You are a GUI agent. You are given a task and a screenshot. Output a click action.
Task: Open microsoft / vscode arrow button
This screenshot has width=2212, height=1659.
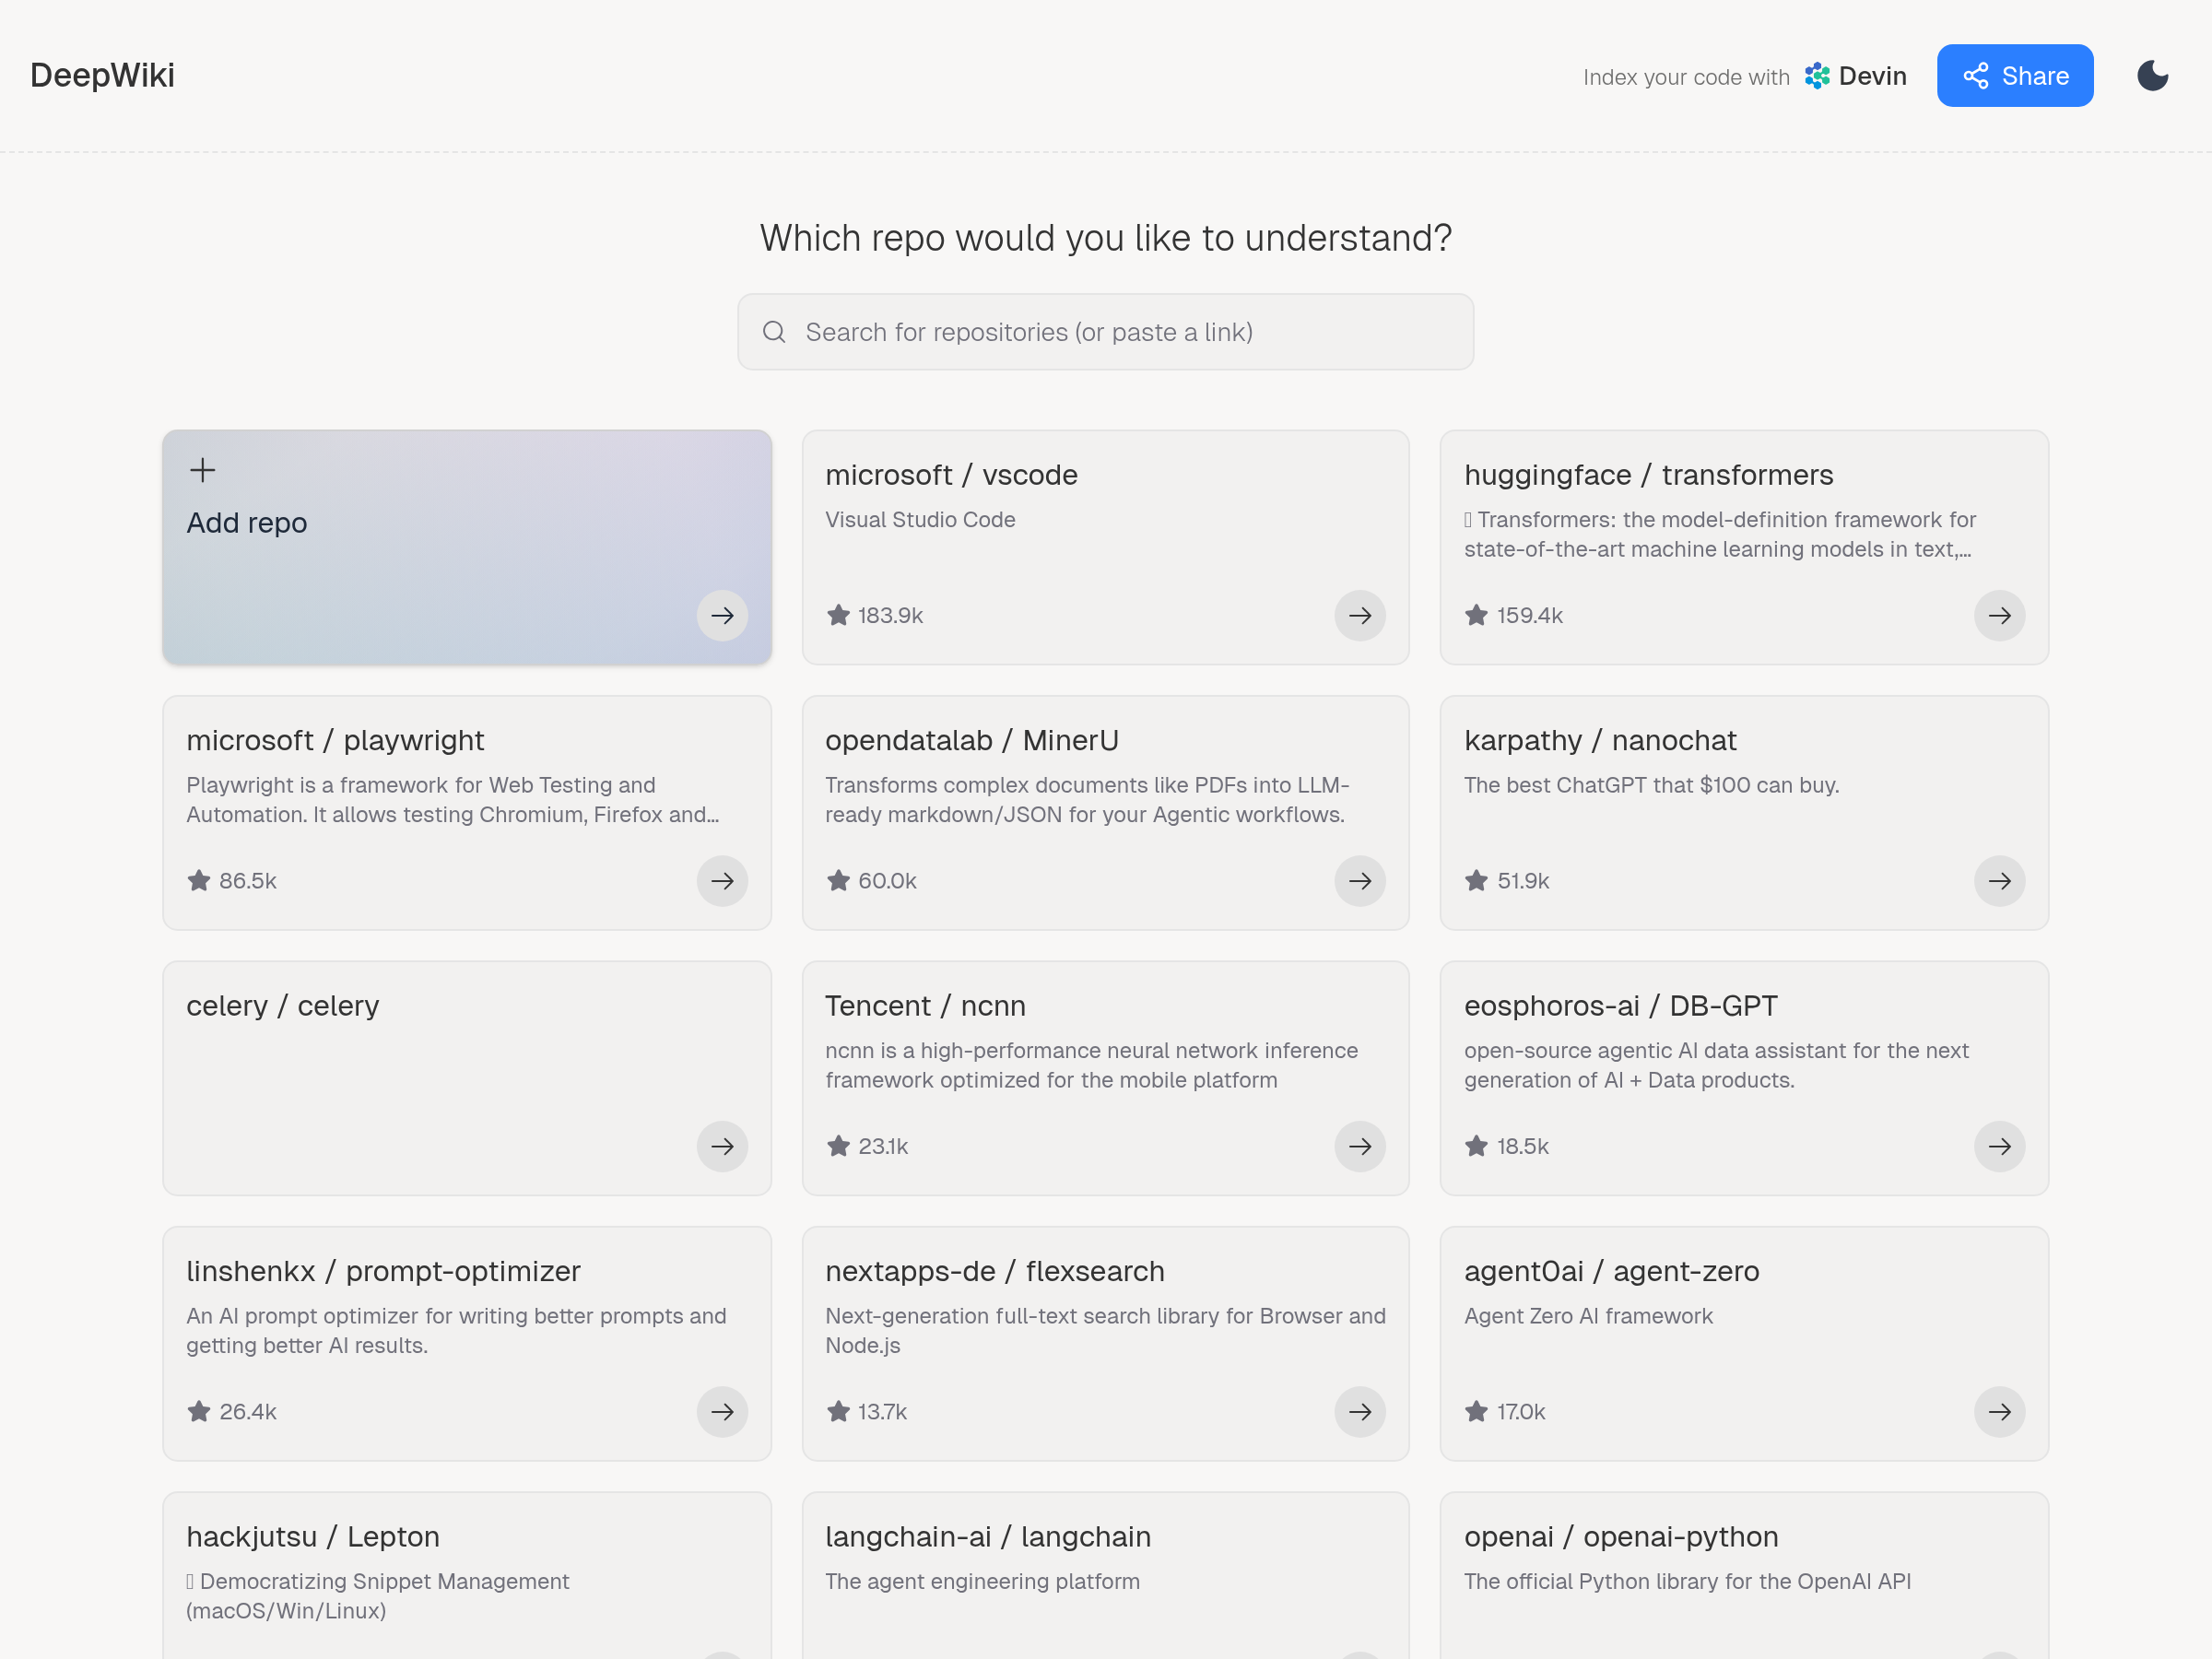tap(1359, 616)
